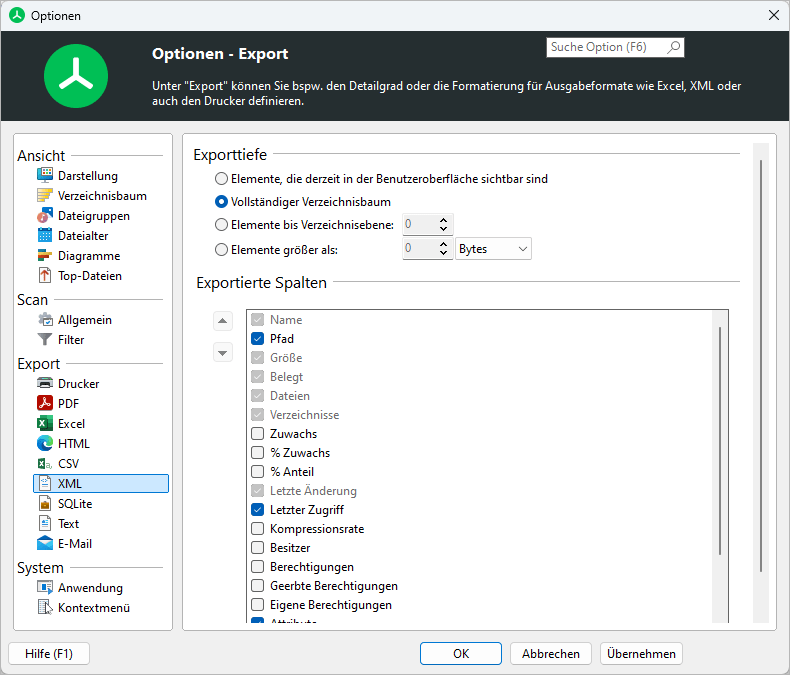Click the Filter funnel icon
The width and height of the screenshot is (790, 675).
[x=45, y=340]
